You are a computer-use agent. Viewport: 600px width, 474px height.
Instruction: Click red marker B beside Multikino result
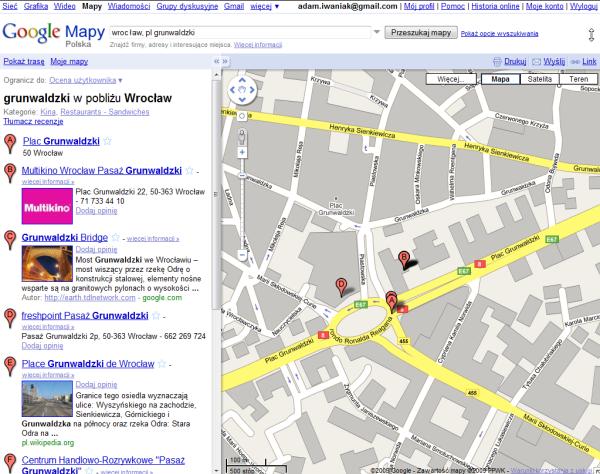pyautogui.click(x=10, y=173)
